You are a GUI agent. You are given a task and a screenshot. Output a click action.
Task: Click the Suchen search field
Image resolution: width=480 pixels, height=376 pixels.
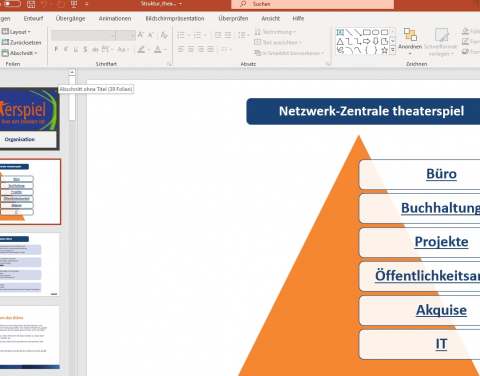click(313, 4)
